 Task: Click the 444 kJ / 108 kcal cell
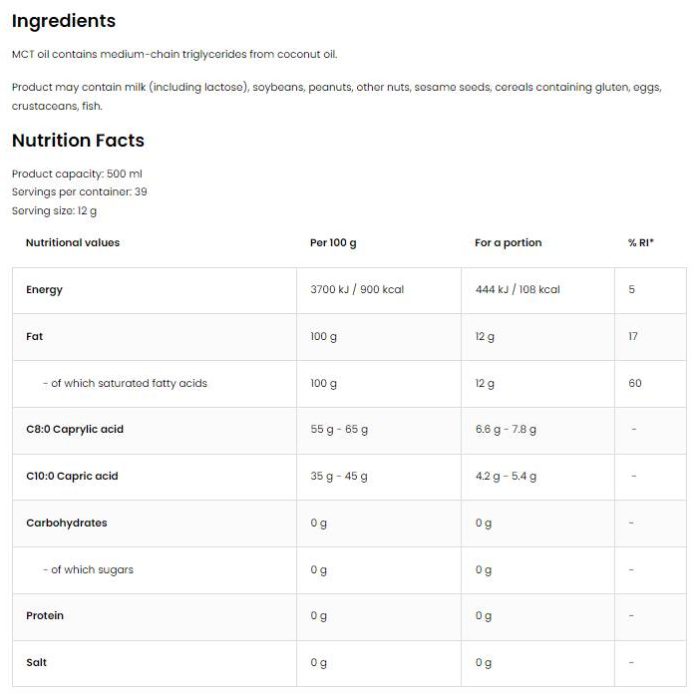coord(517,290)
